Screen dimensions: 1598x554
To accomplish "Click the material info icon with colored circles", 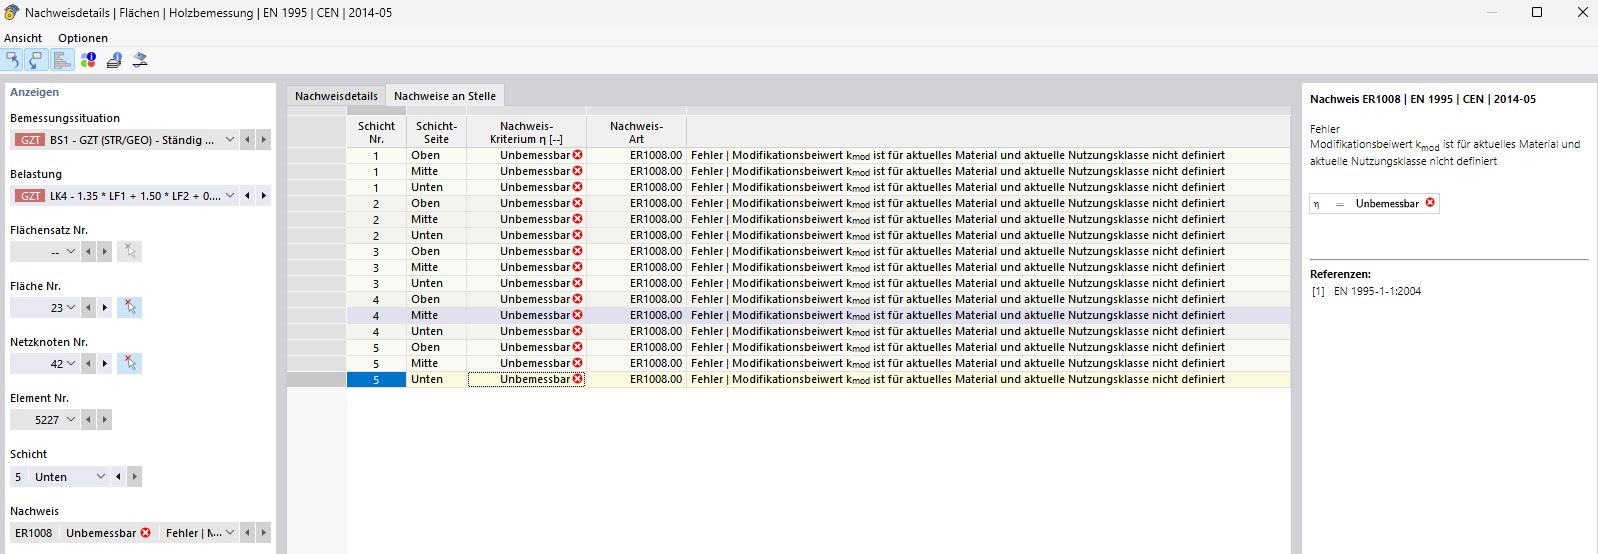I will [x=88, y=60].
